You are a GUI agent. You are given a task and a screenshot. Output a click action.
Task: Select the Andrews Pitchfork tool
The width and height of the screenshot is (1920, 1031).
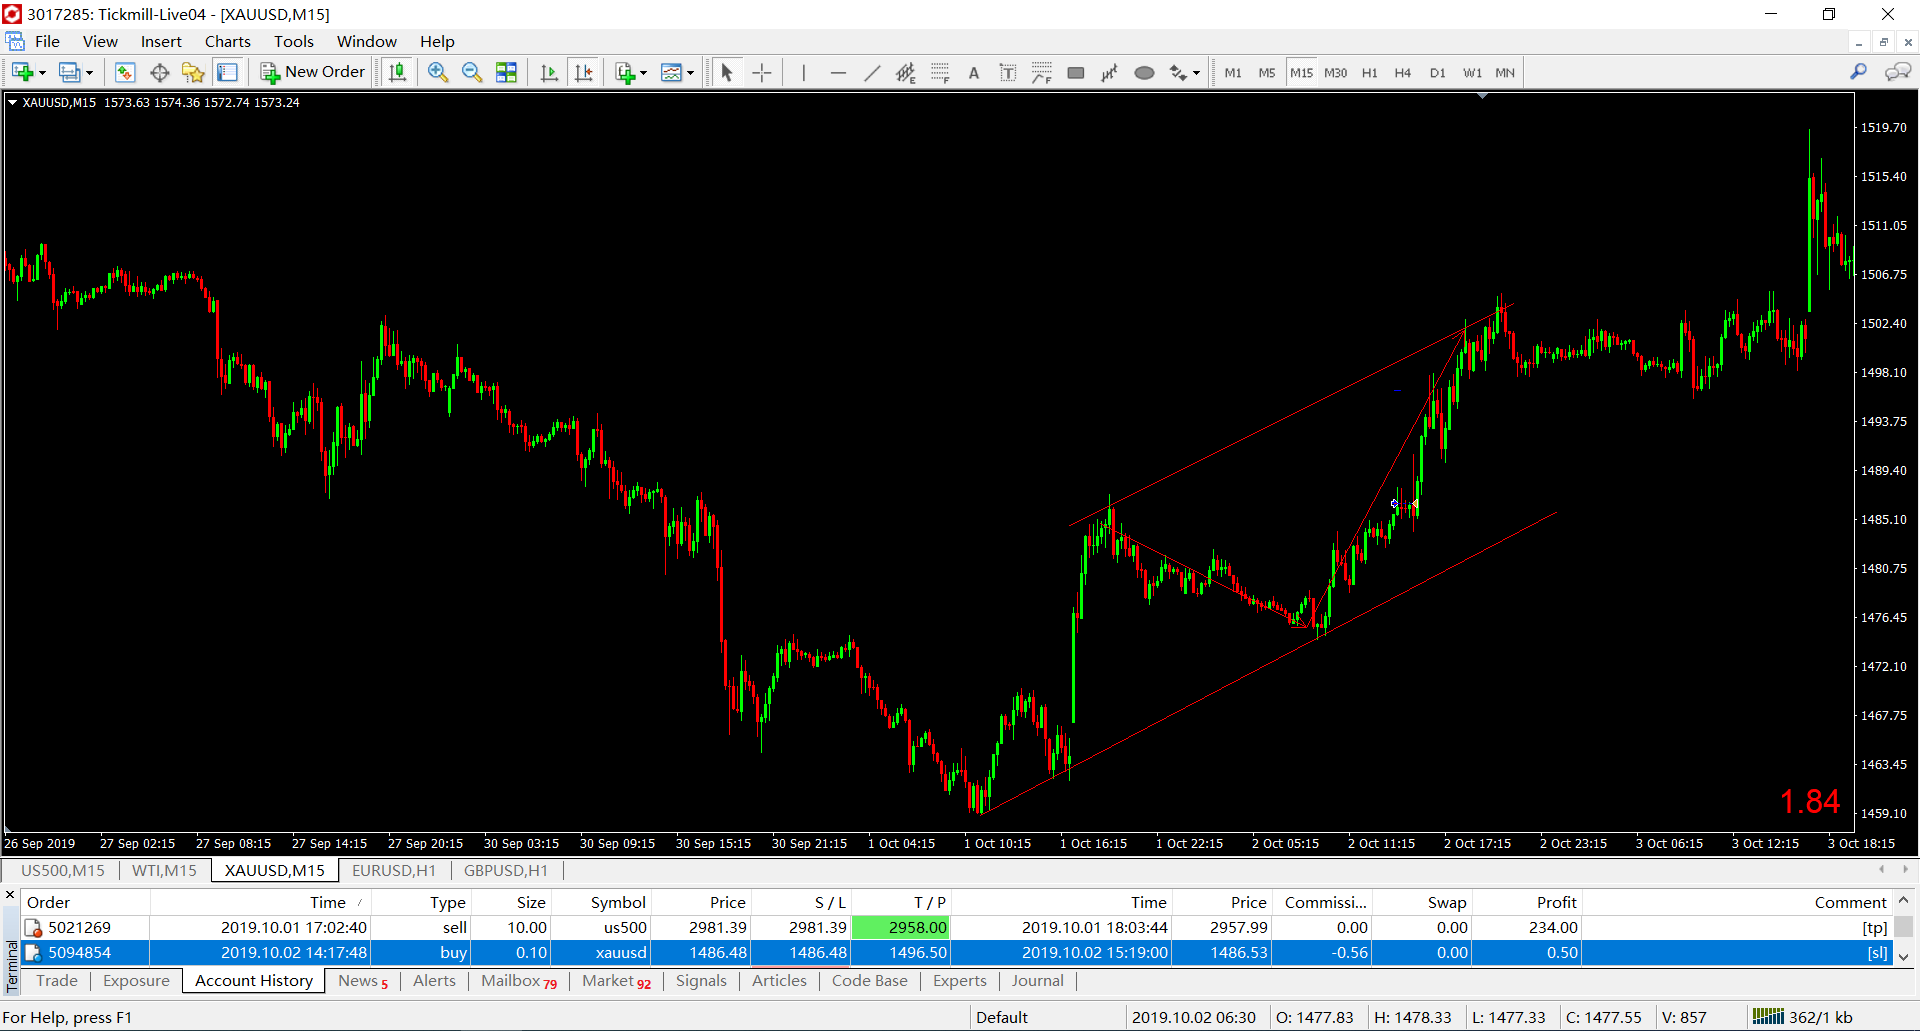(x=1110, y=72)
